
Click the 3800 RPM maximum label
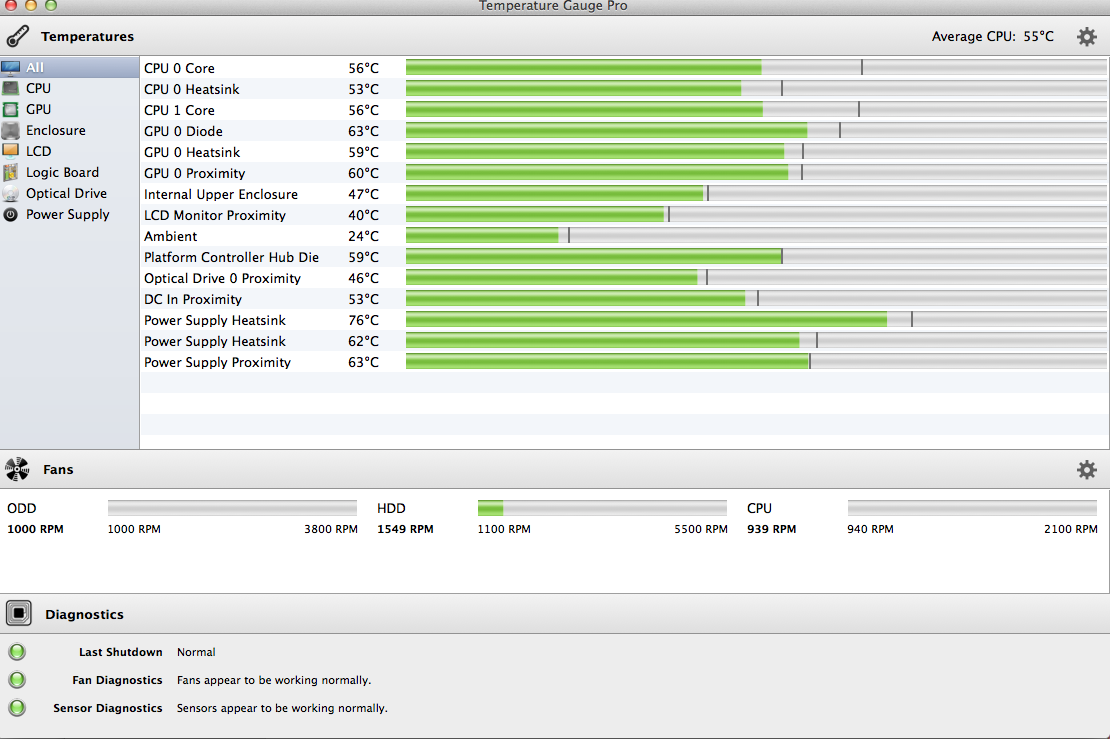click(331, 529)
